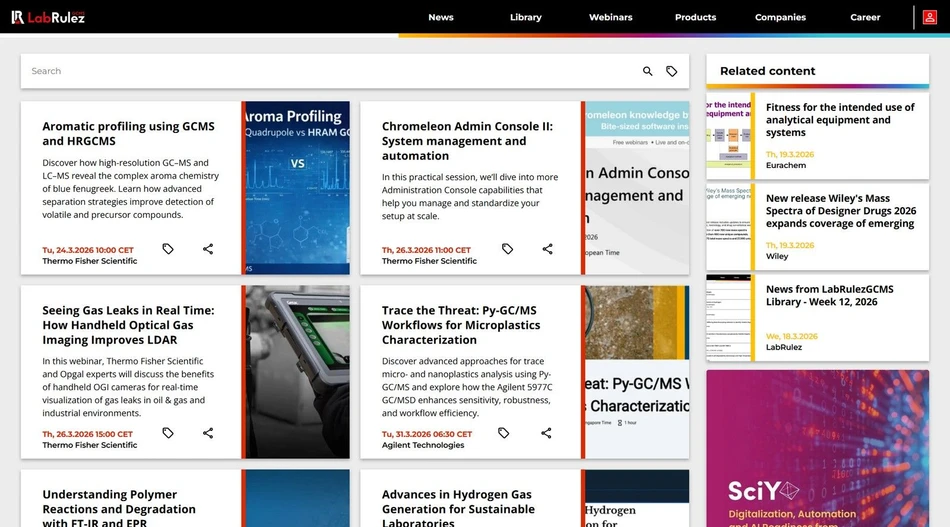Click tag icon on Seeing Gas Leaks card
The height and width of the screenshot is (527, 950).
[x=168, y=433]
